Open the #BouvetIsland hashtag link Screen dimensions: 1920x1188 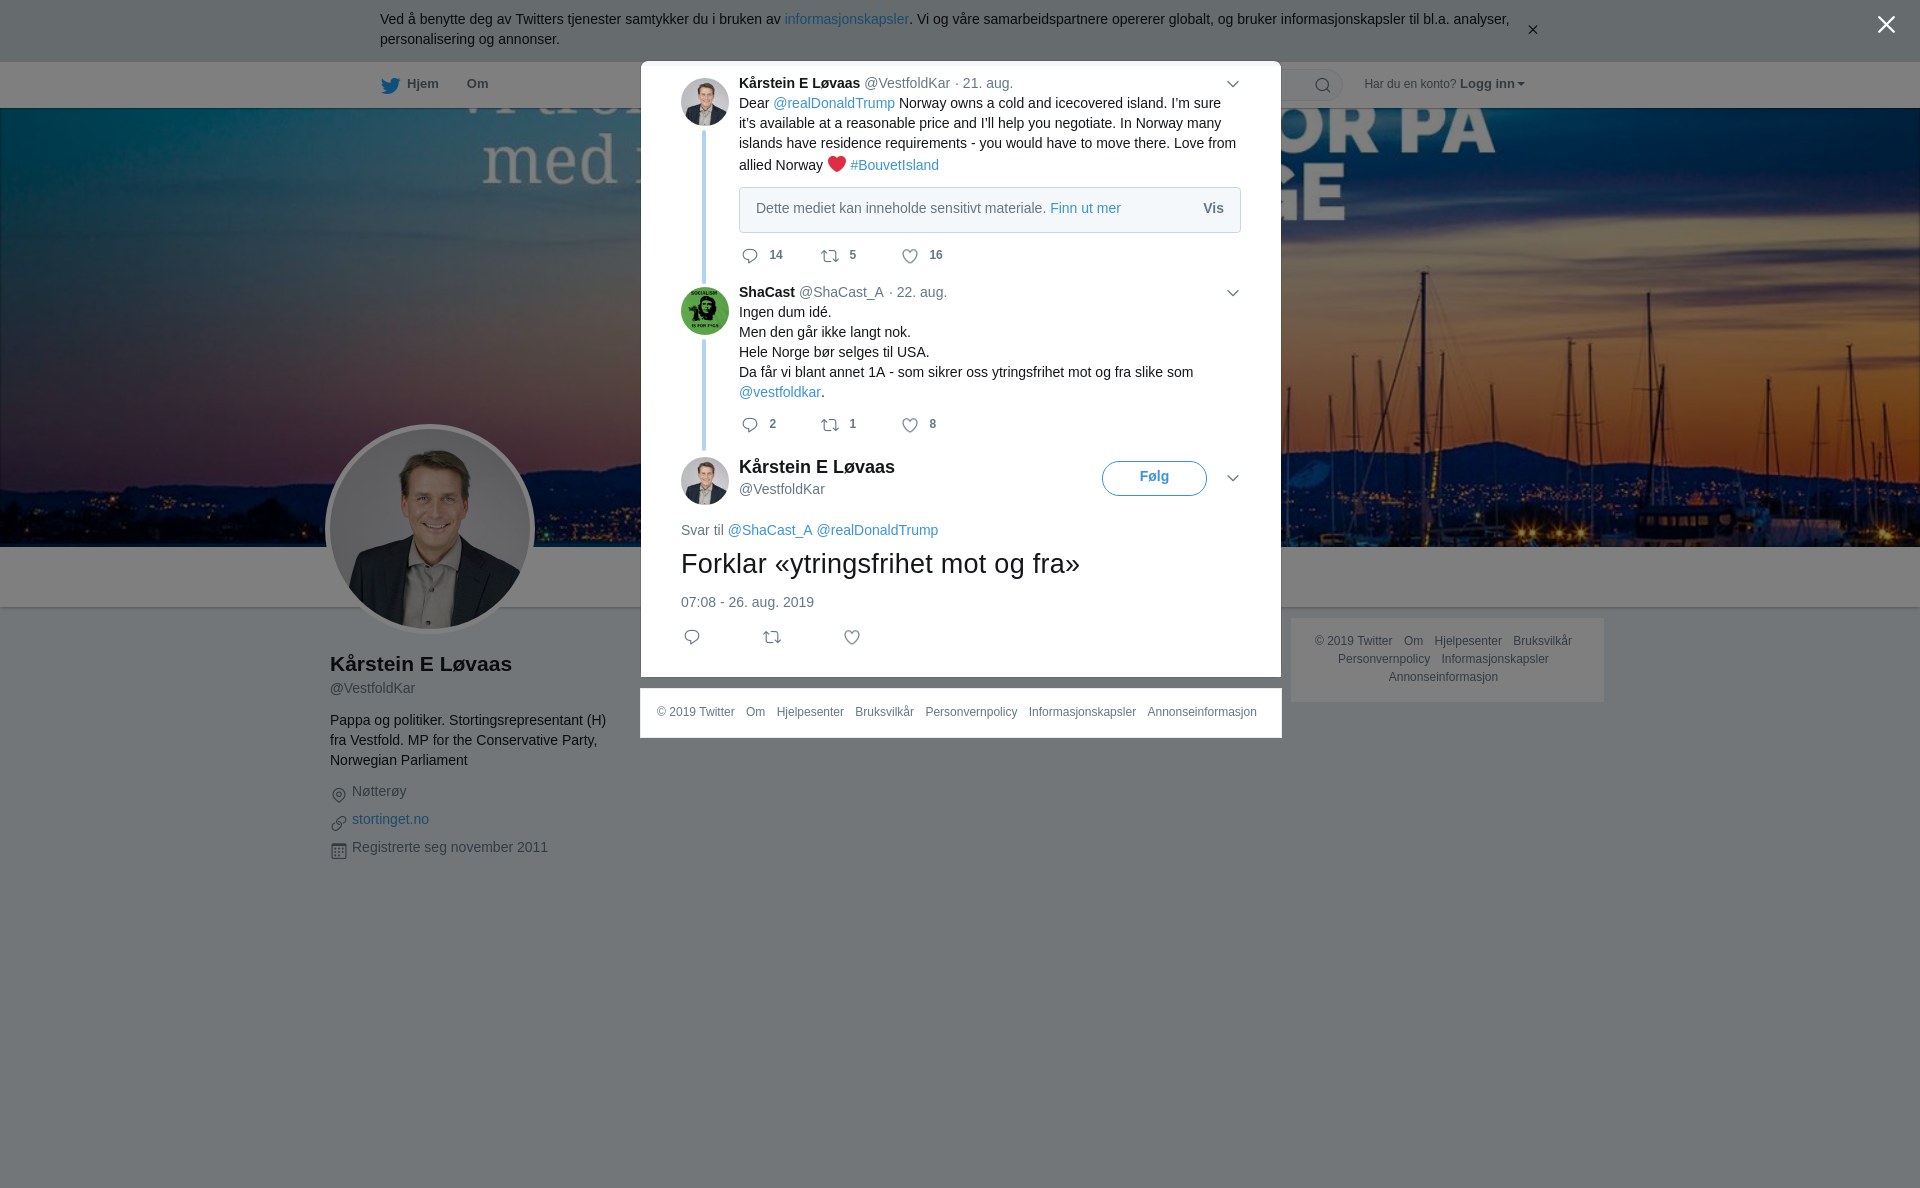894,165
